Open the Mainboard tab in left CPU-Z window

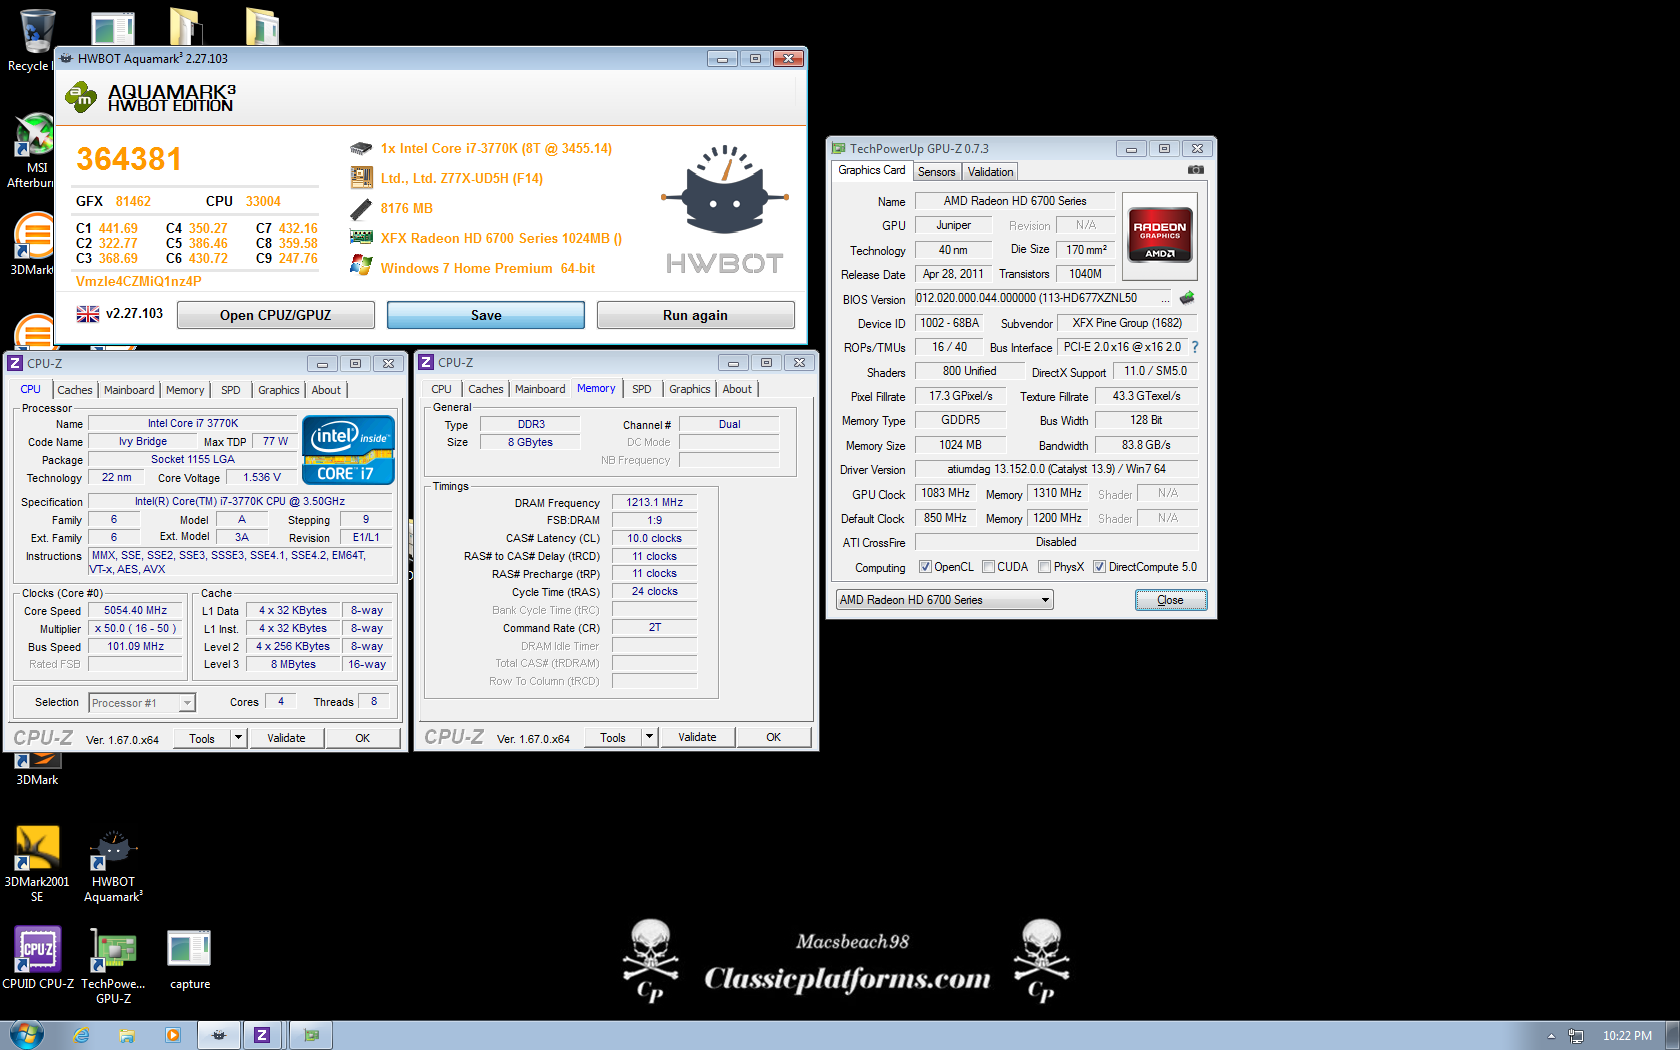click(x=129, y=390)
